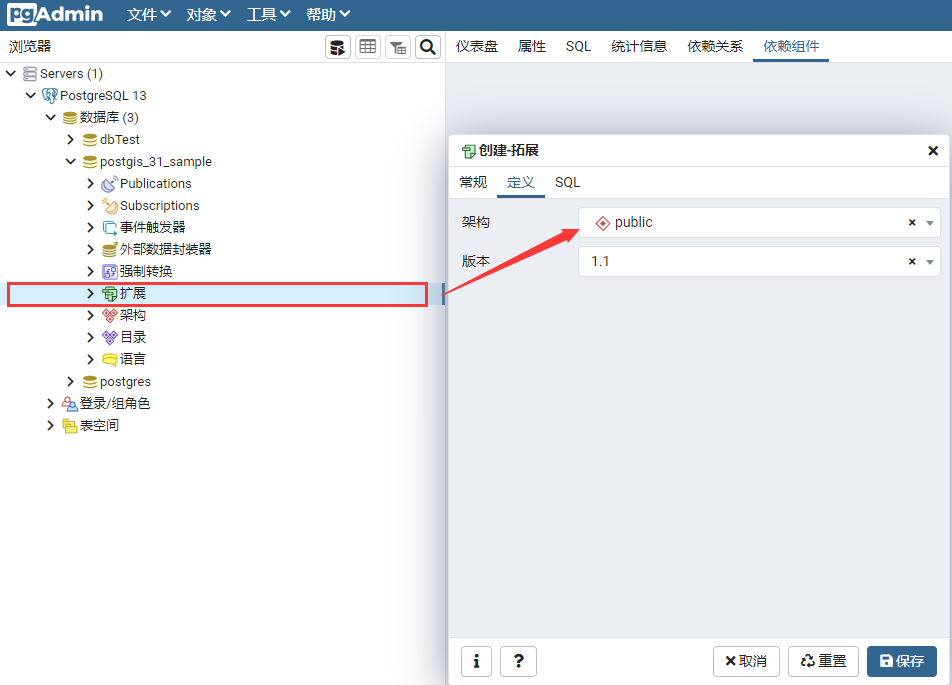Click the info icon in the dialog footer
This screenshot has width=952, height=685.
pos(476,661)
